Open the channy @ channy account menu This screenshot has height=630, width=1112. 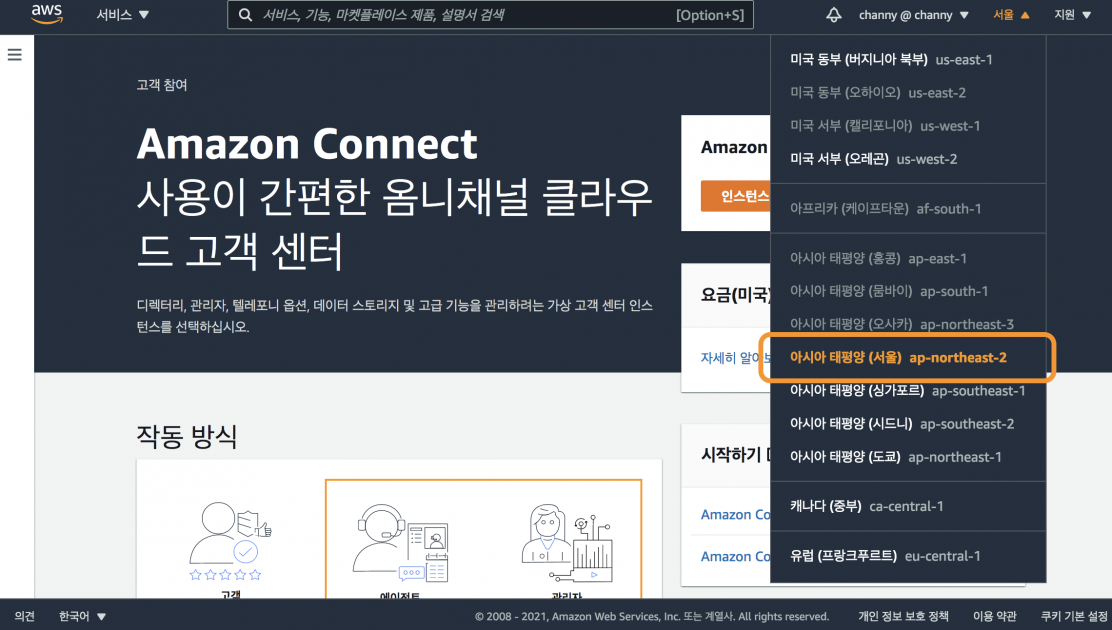click(x=913, y=15)
